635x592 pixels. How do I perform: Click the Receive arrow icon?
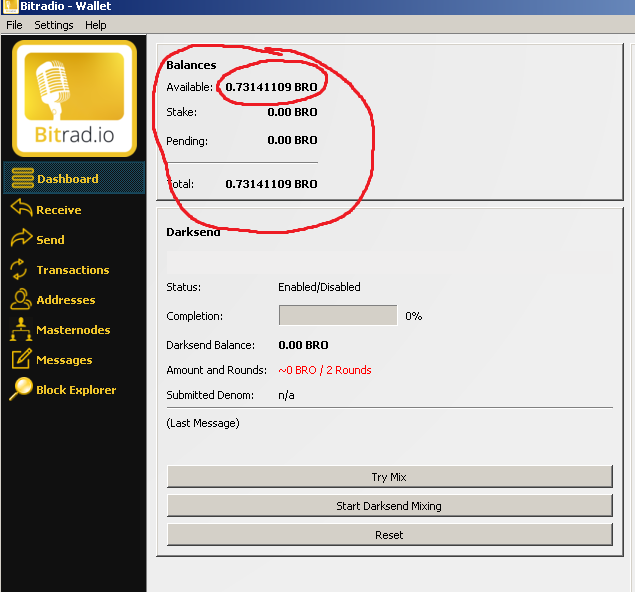pos(21,208)
